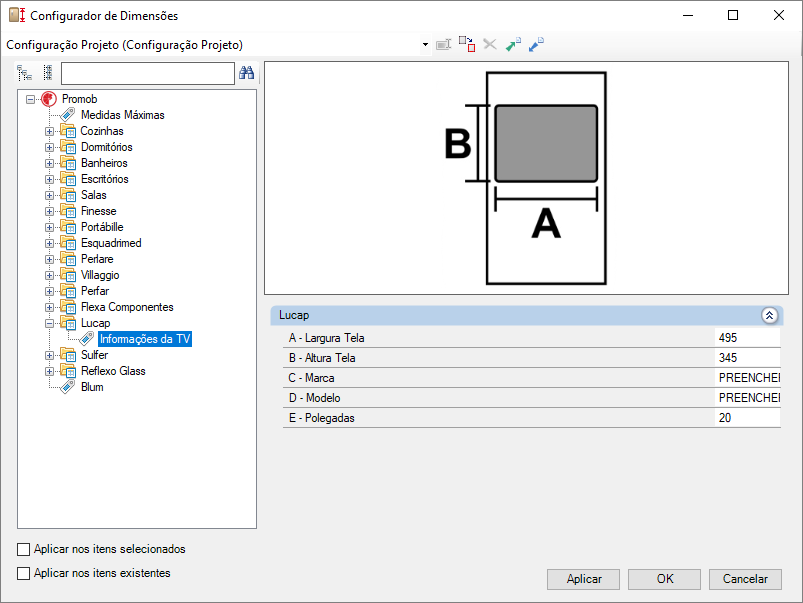This screenshot has width=803, height=603.
Task: Expand the Sulfer node
Action: (x=49, y=356)
